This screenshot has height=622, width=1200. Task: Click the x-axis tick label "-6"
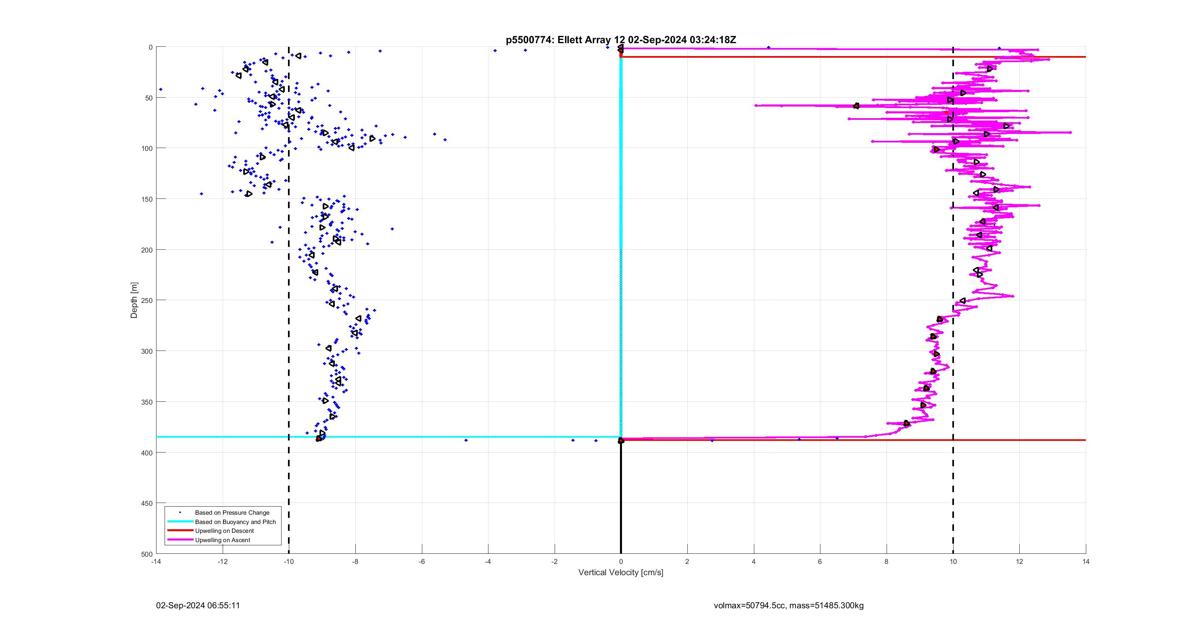[x=422, y=562]
